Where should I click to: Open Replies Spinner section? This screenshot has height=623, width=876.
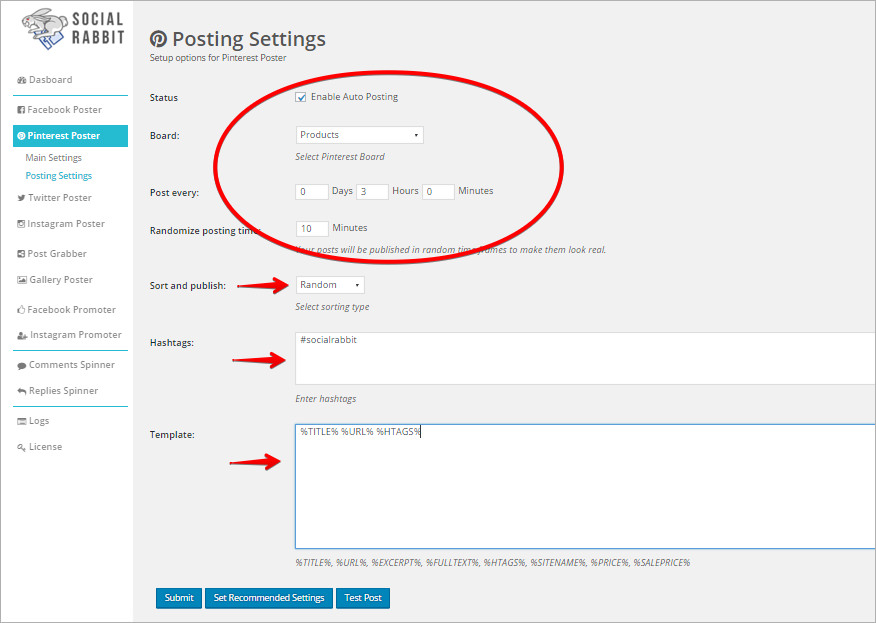[63, 391]
